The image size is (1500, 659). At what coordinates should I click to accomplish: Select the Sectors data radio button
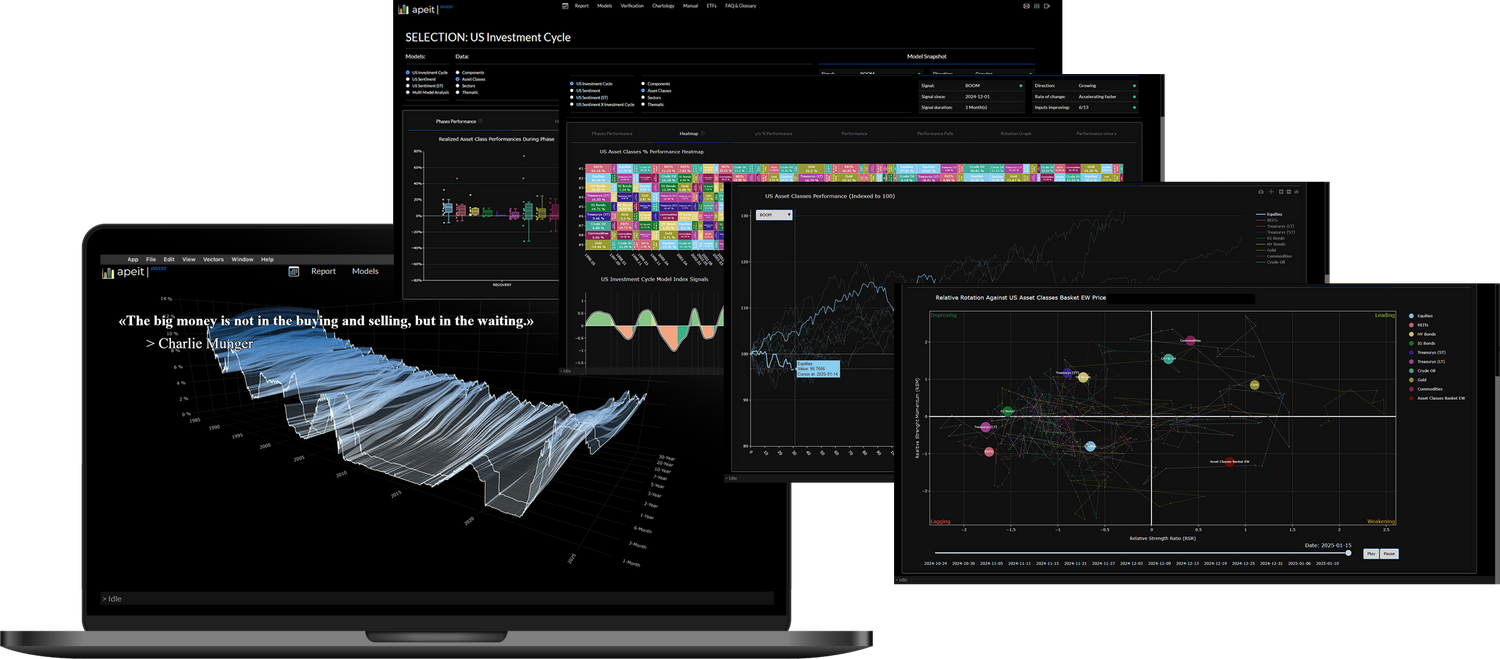click(642, 97)
